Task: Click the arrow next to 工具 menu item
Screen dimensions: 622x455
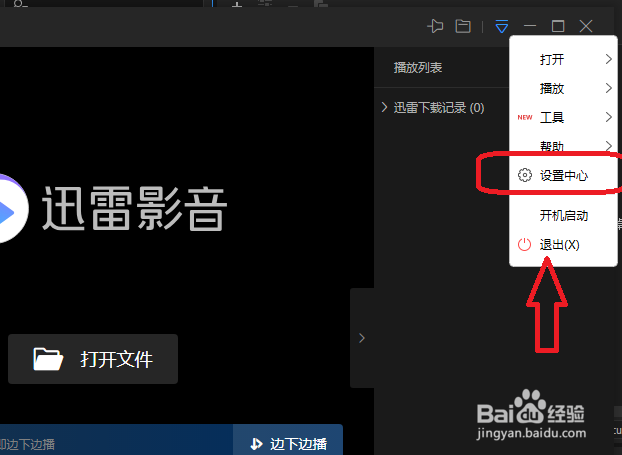Action: point(609,117)
